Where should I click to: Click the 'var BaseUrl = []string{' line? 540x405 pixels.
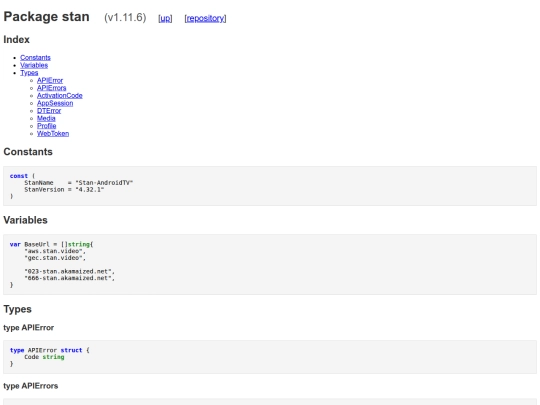click(51, 244)
